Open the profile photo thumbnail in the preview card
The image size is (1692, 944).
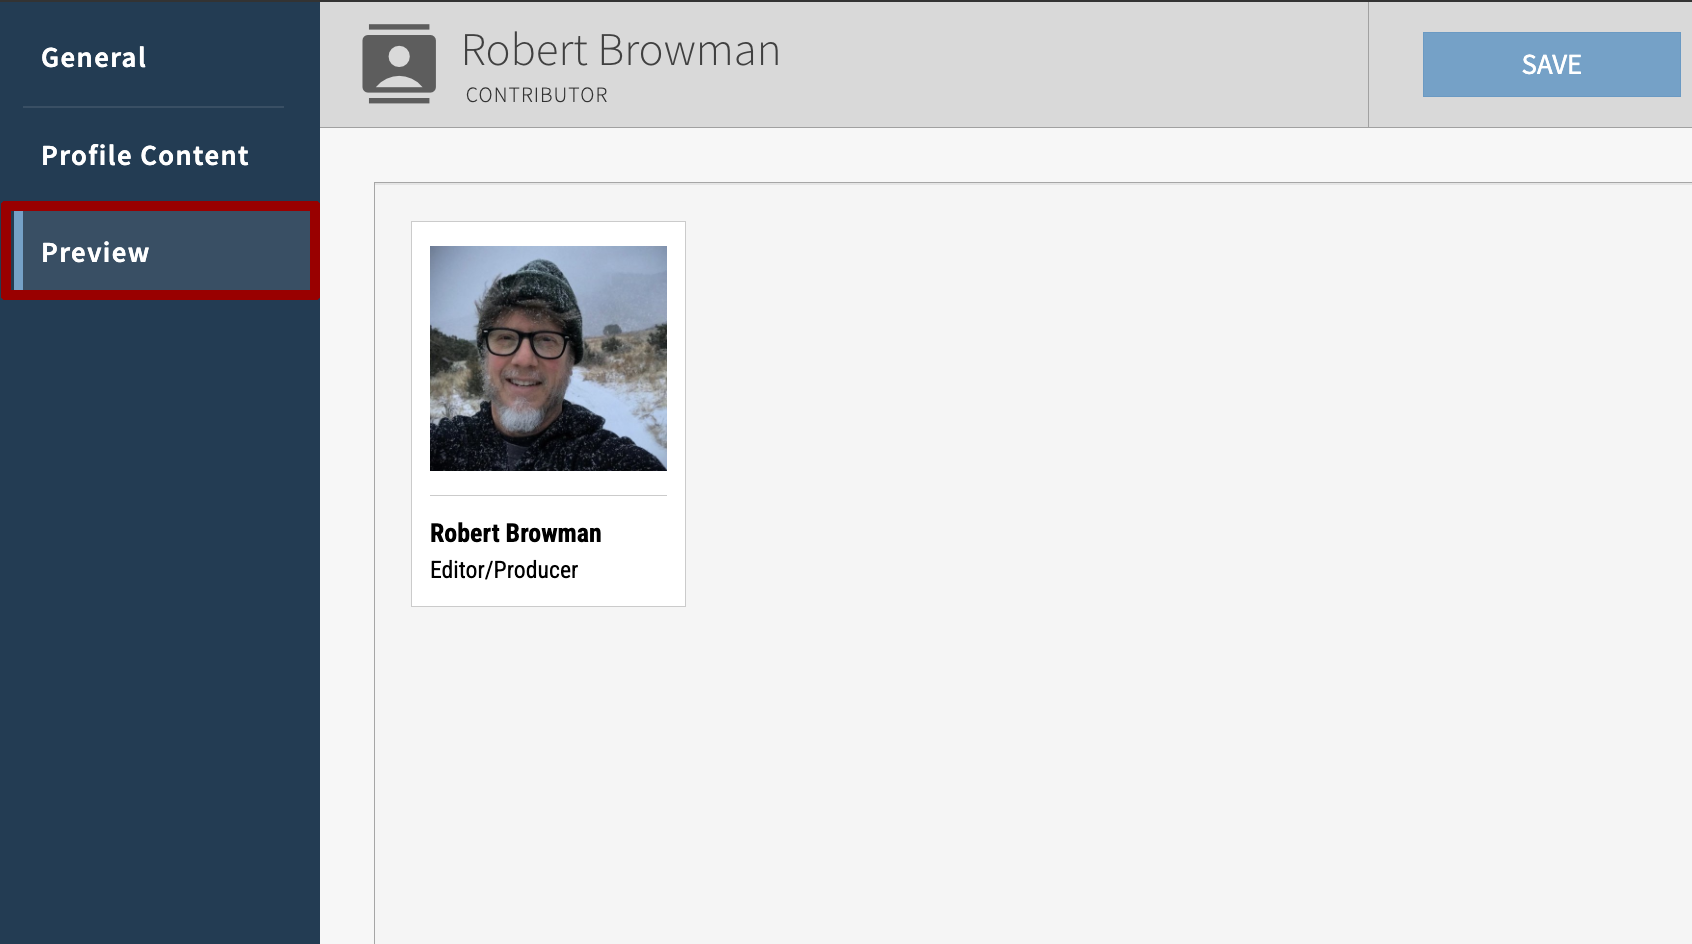[x=548, y=358]
